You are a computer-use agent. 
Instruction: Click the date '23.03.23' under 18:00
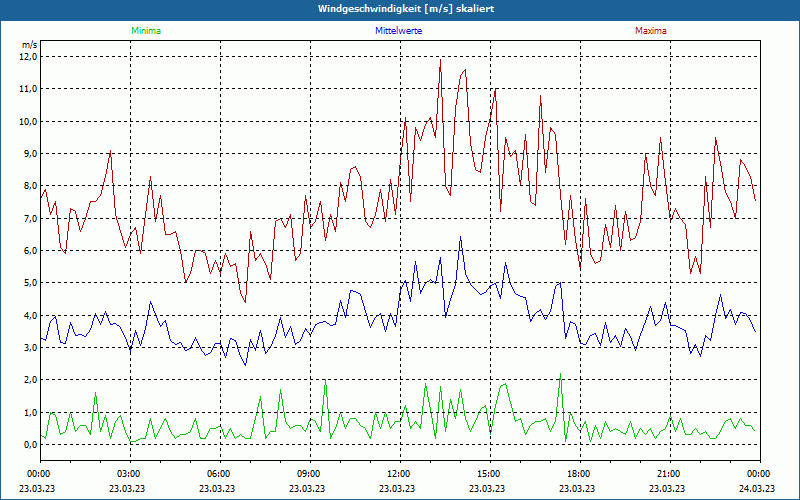pyautogui.click(x=577, y=488)
